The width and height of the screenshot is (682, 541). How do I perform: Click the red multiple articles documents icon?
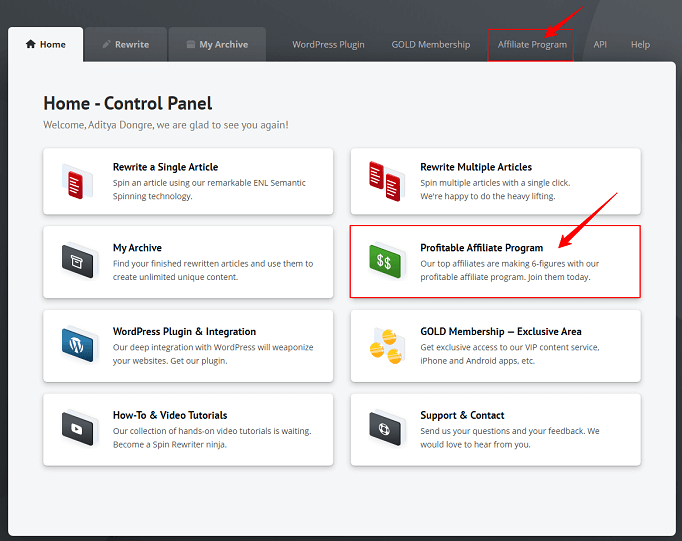click(x=386, y=181)
